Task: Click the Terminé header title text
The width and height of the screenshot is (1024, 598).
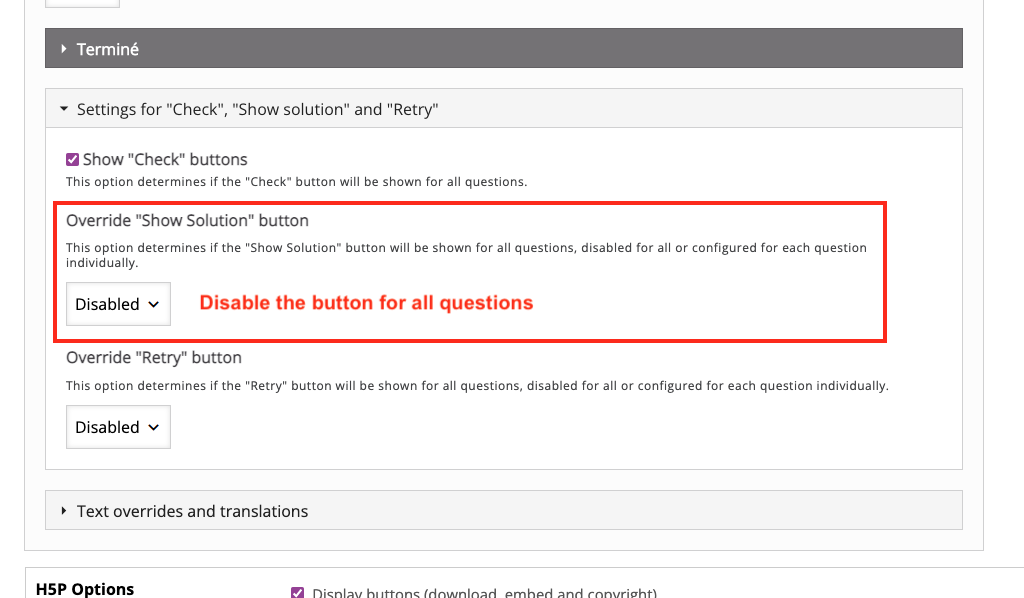Action: (x=108, y=50)
